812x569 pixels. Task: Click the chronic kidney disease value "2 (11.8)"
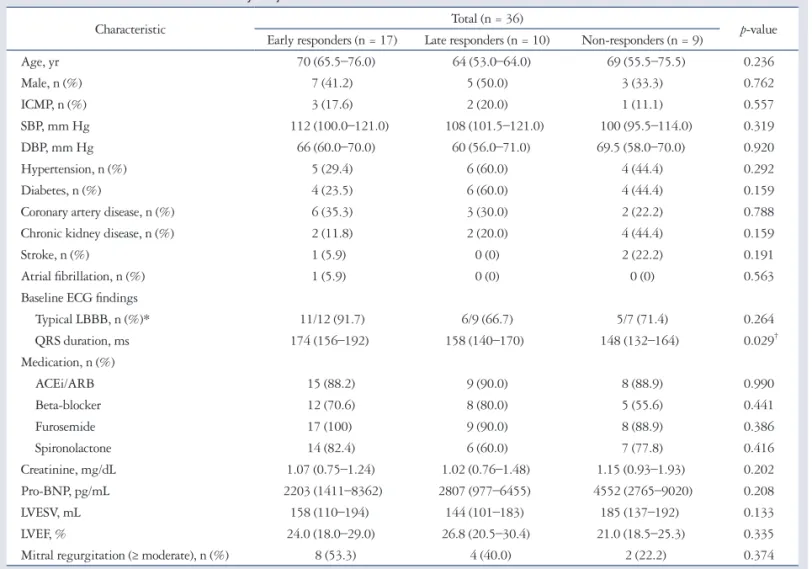332,234
